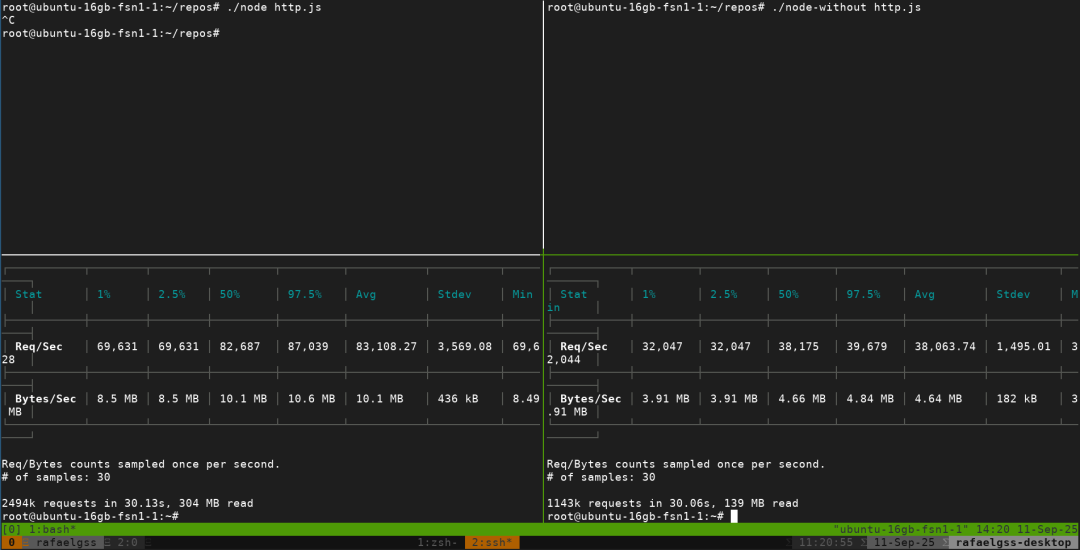The width and height of the screenshot is (1080, 550).
Task: Click the 38,175 Req/Sec median value
Action: tap(798, 346)
